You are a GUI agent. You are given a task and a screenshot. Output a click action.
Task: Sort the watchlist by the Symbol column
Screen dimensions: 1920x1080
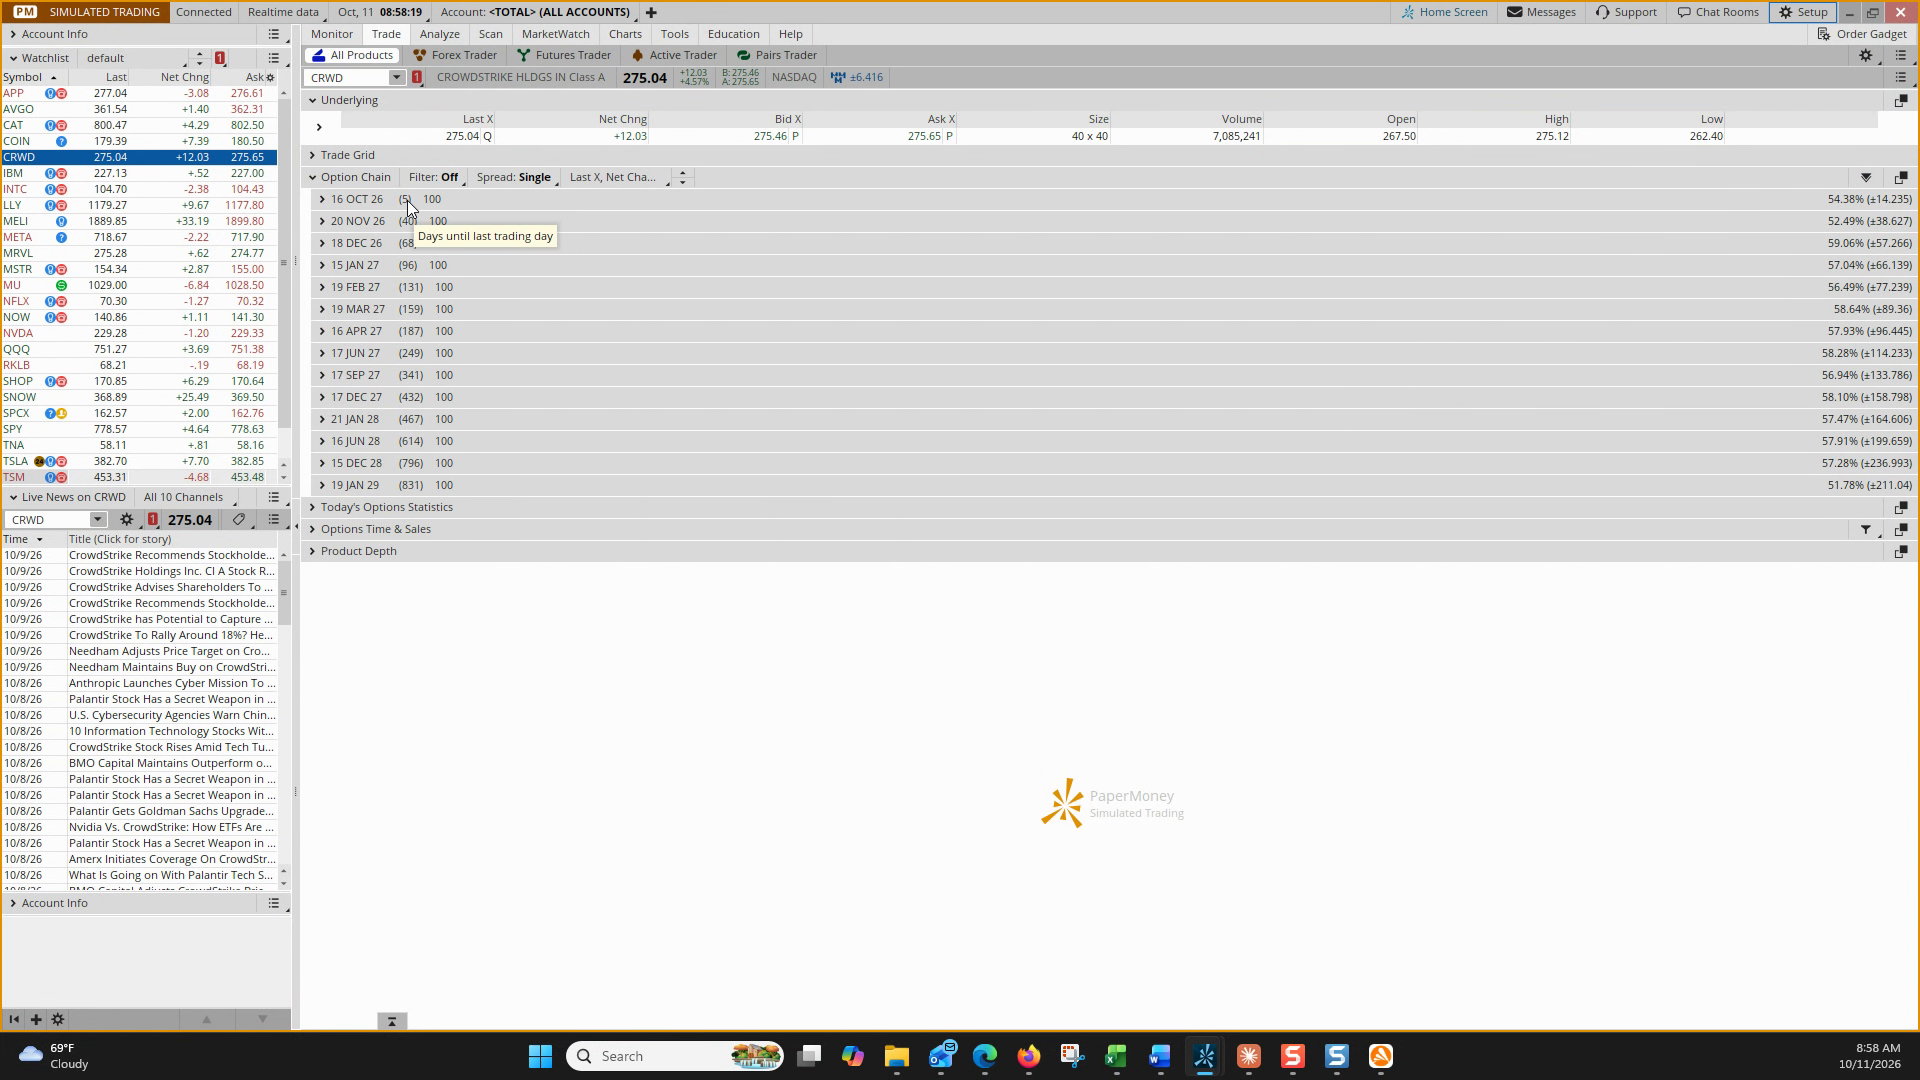[x=30, y=78]
